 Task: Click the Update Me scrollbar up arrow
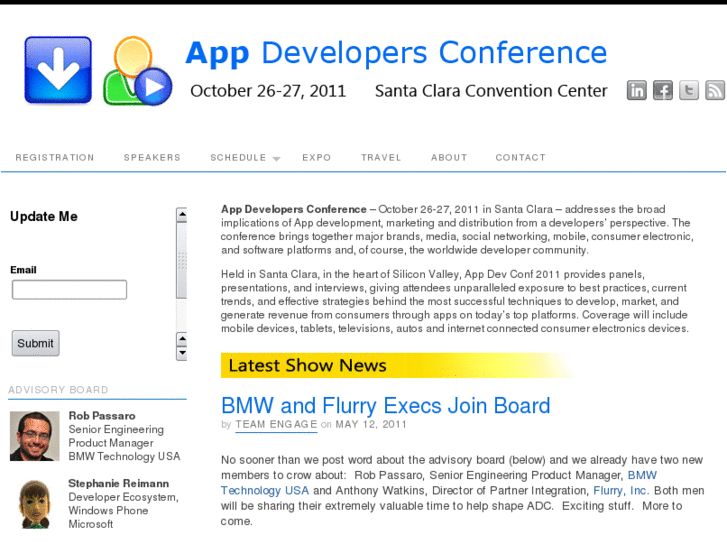pyautogui.click(x=182, y=215)
